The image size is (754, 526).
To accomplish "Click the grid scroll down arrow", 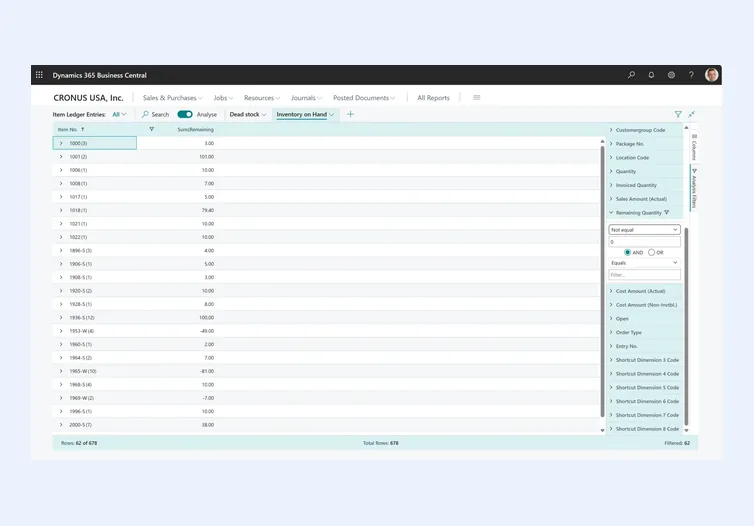I will 602,430.
